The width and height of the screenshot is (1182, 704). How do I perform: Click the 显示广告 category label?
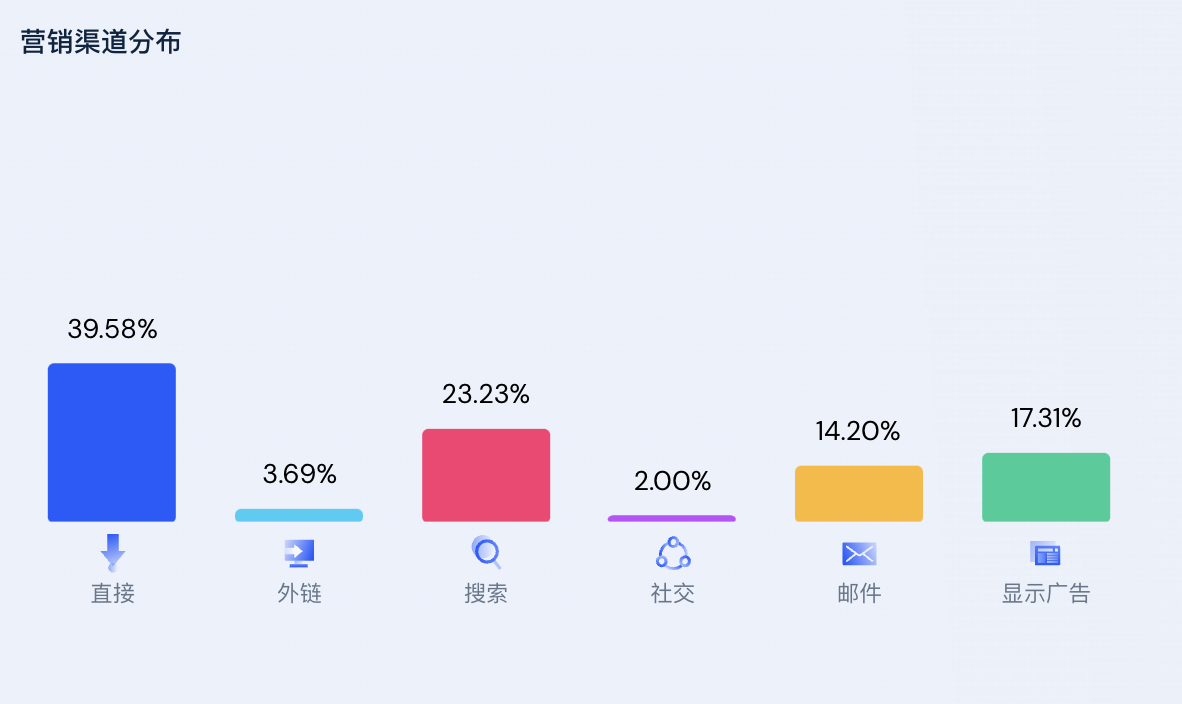[1046, 593]
